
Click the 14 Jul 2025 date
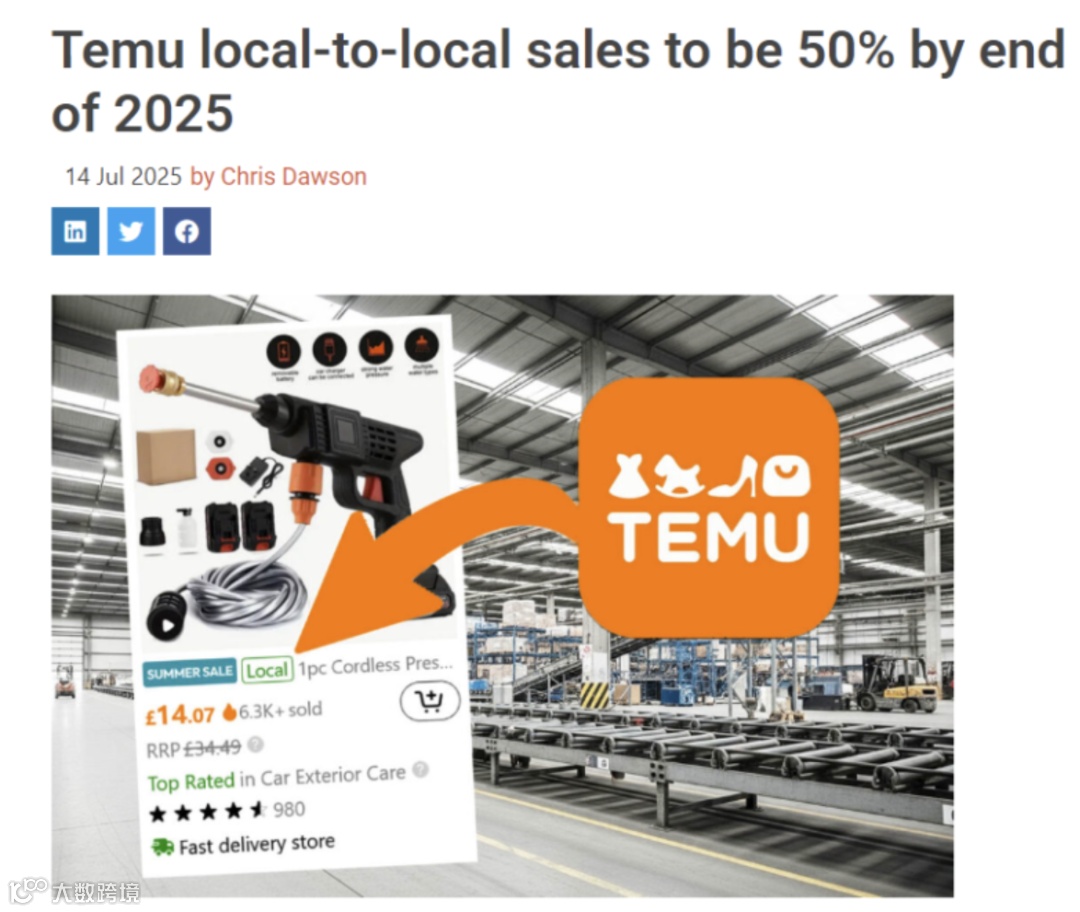coord(123,176)
